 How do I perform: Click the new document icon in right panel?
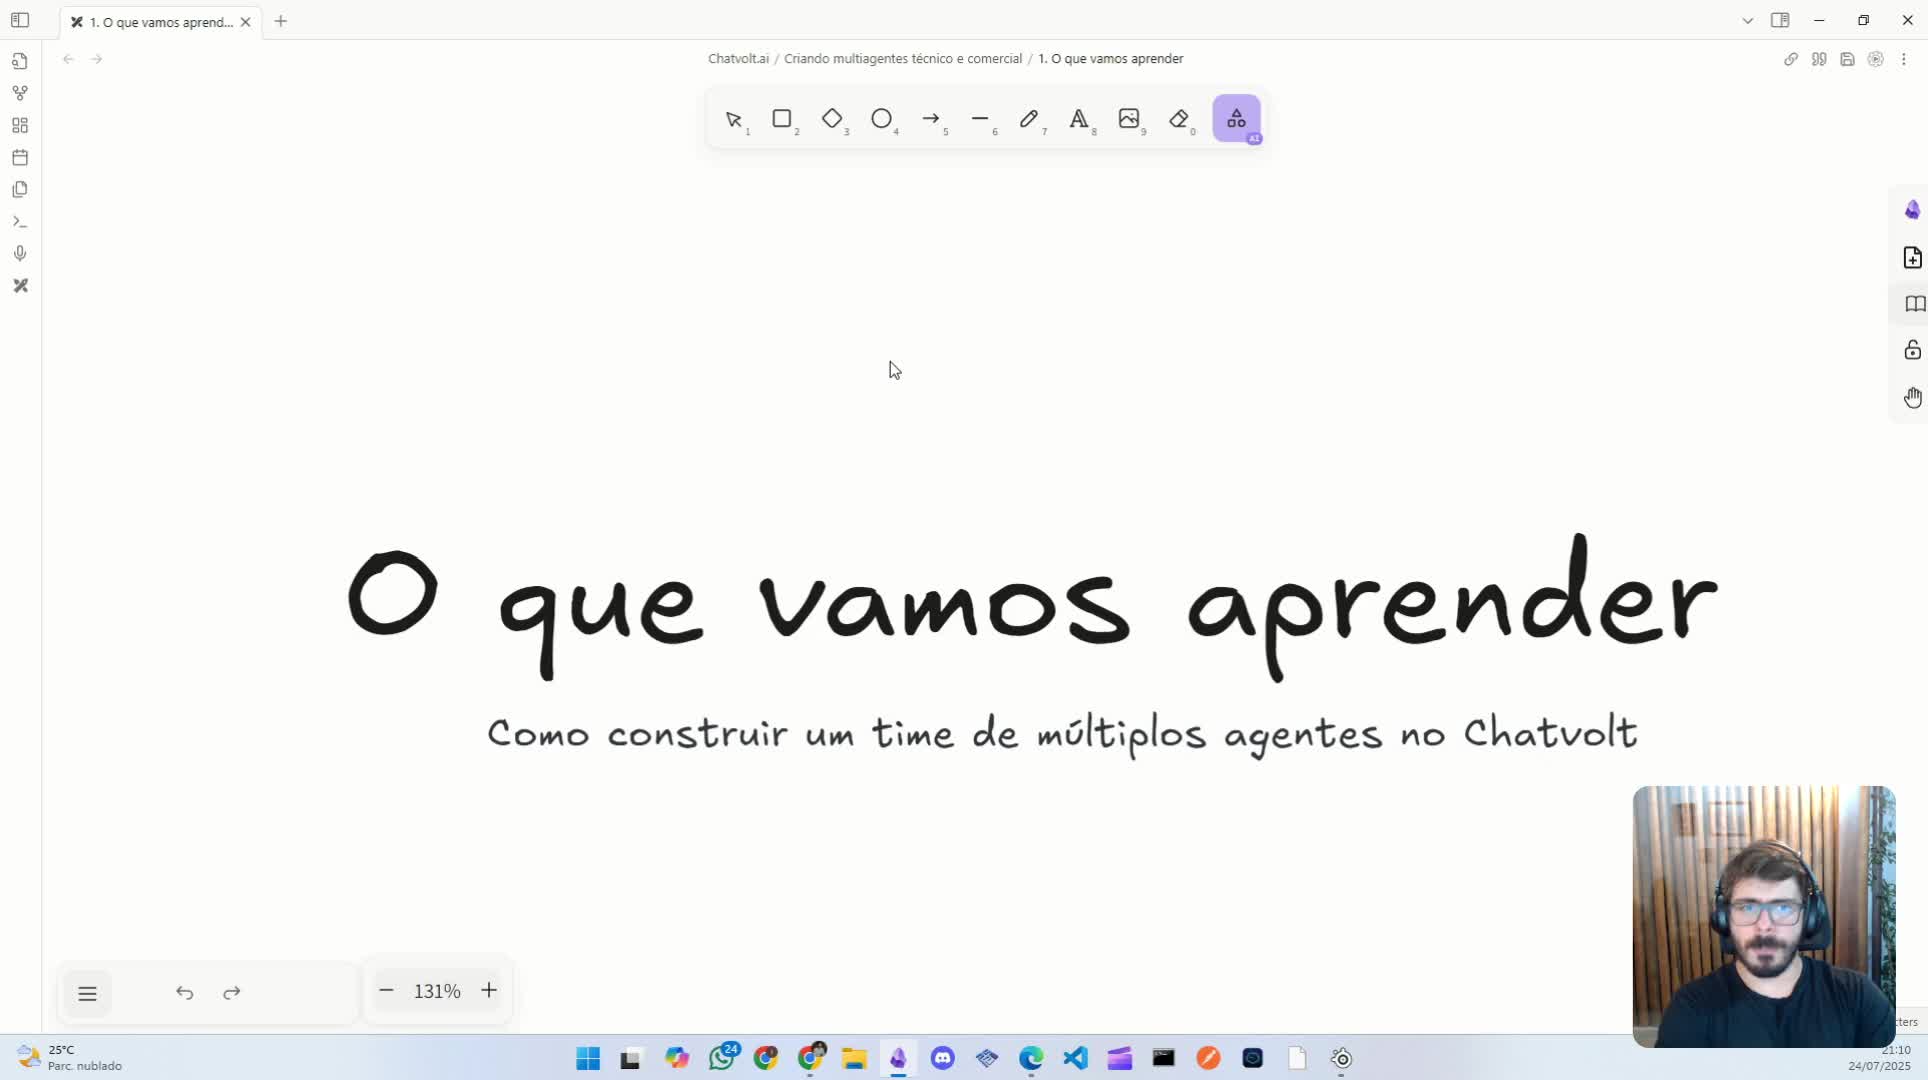1913,257
